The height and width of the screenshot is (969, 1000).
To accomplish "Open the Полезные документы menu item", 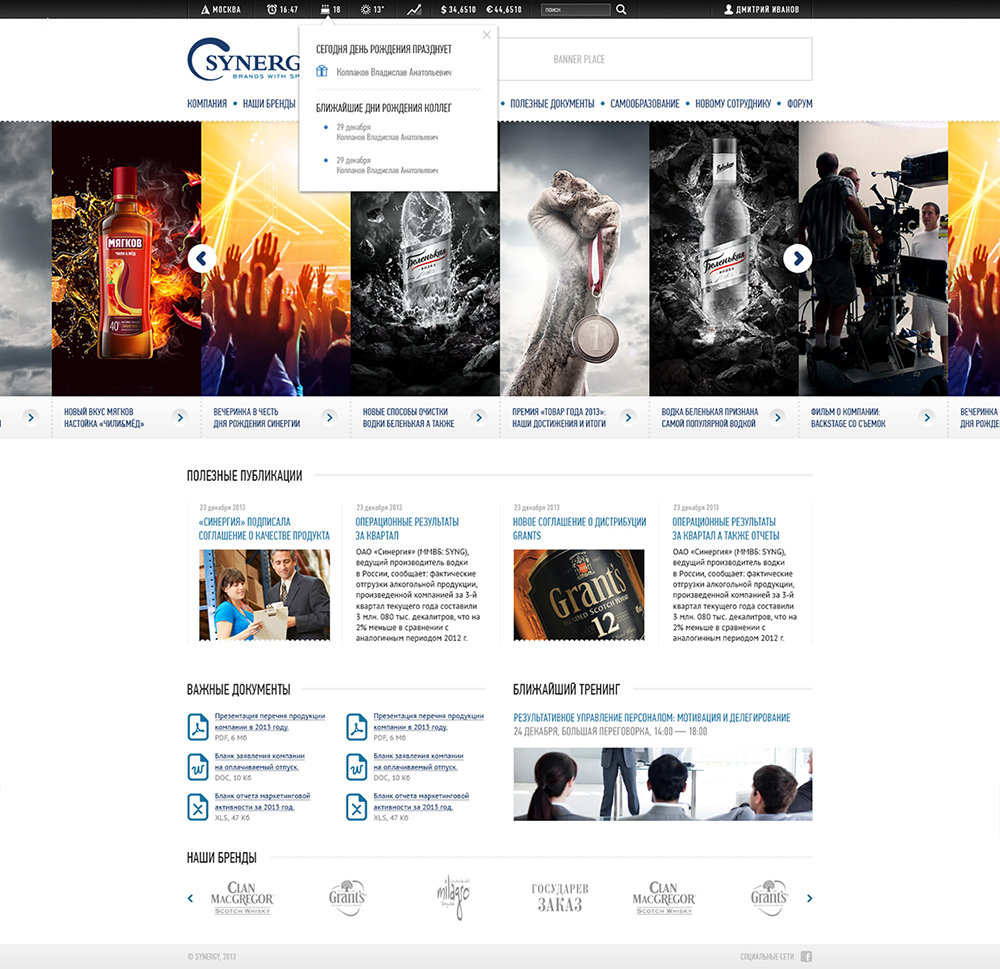I will (552, 103).
